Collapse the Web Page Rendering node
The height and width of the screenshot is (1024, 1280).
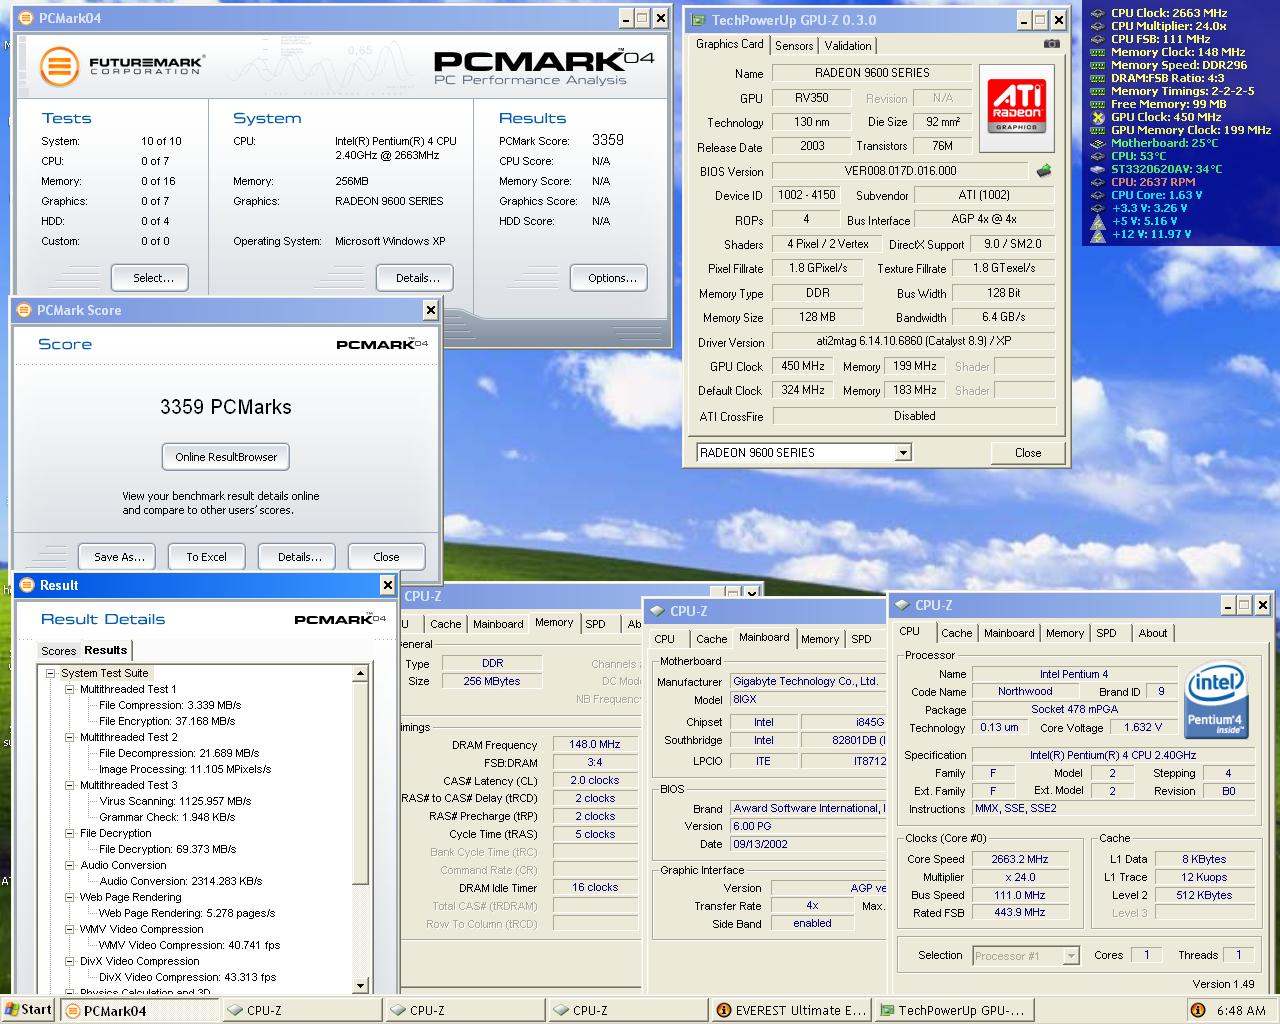click(70, 897)
